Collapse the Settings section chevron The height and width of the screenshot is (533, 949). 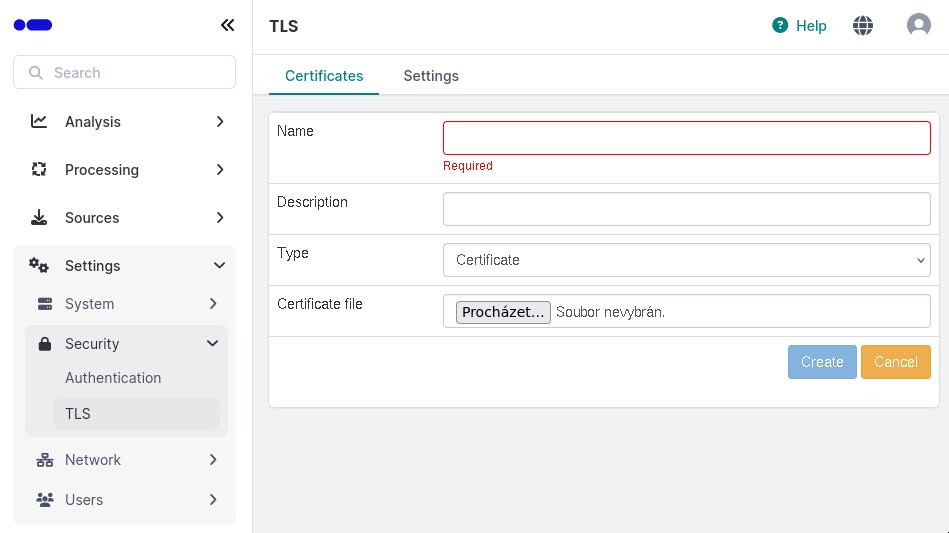220,265
